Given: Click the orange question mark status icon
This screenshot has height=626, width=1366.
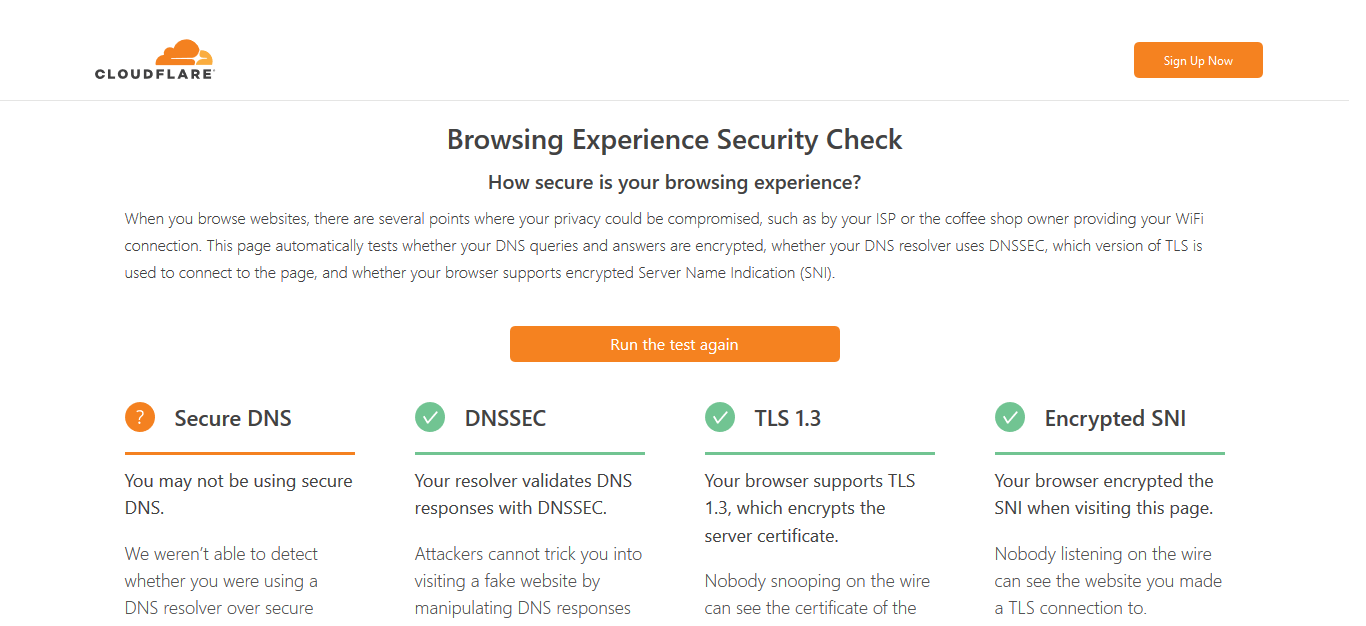Looking at the screenshot, I should pyautogui.click(x=140, y=417).
